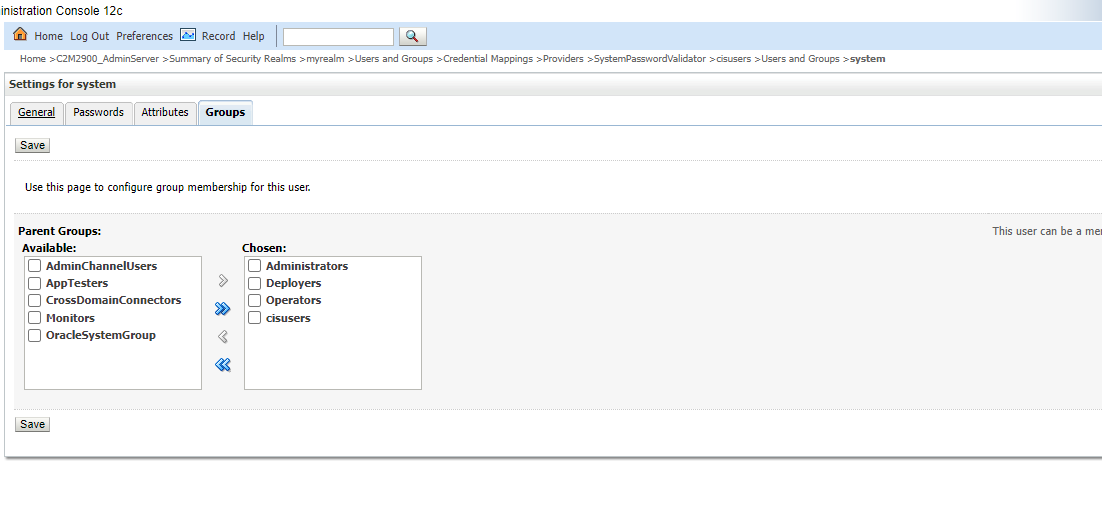
Task: Select the Groups tab
Action: (x=225, y=112)
